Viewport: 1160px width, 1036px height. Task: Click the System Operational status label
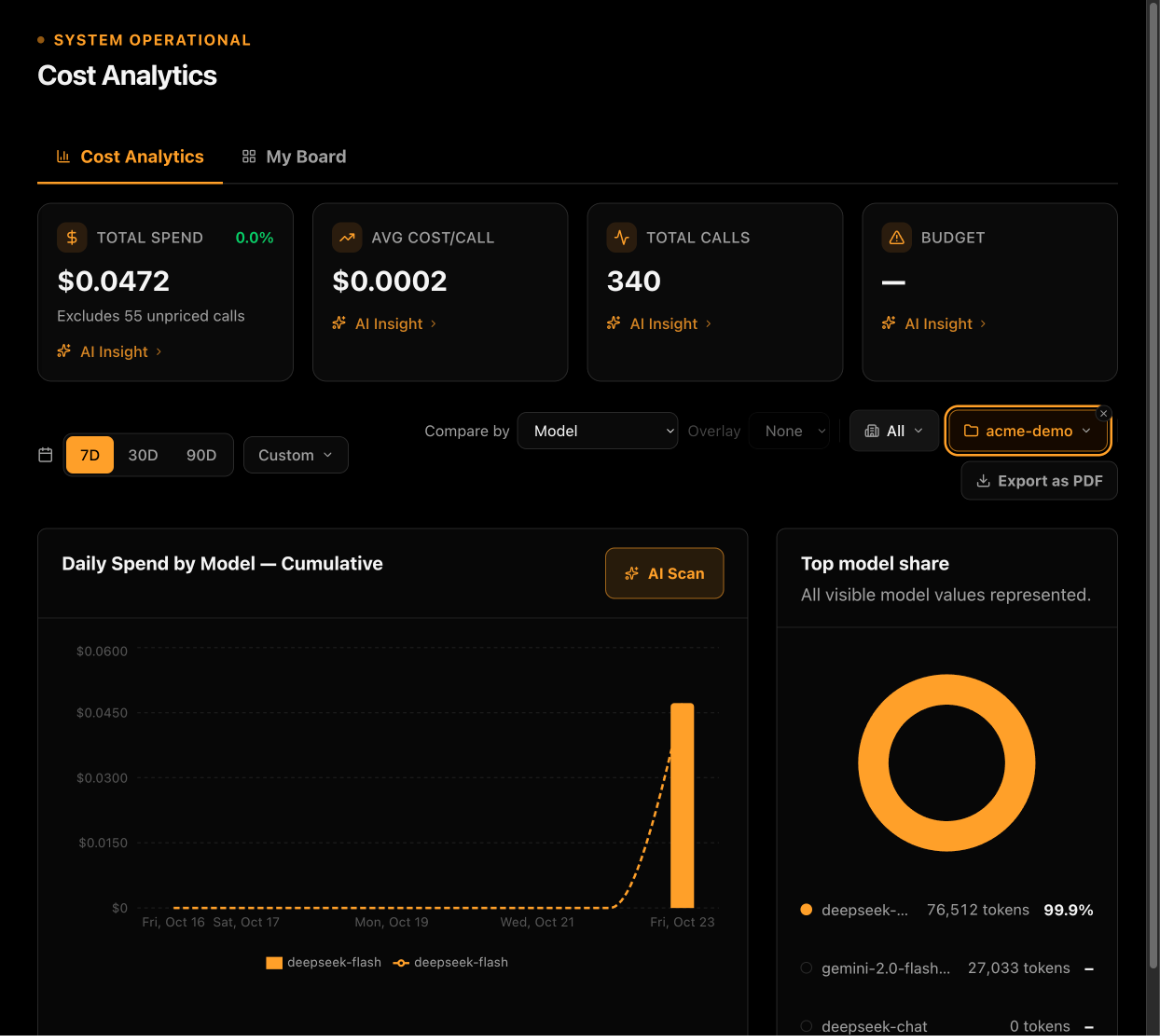pos(152,40)
